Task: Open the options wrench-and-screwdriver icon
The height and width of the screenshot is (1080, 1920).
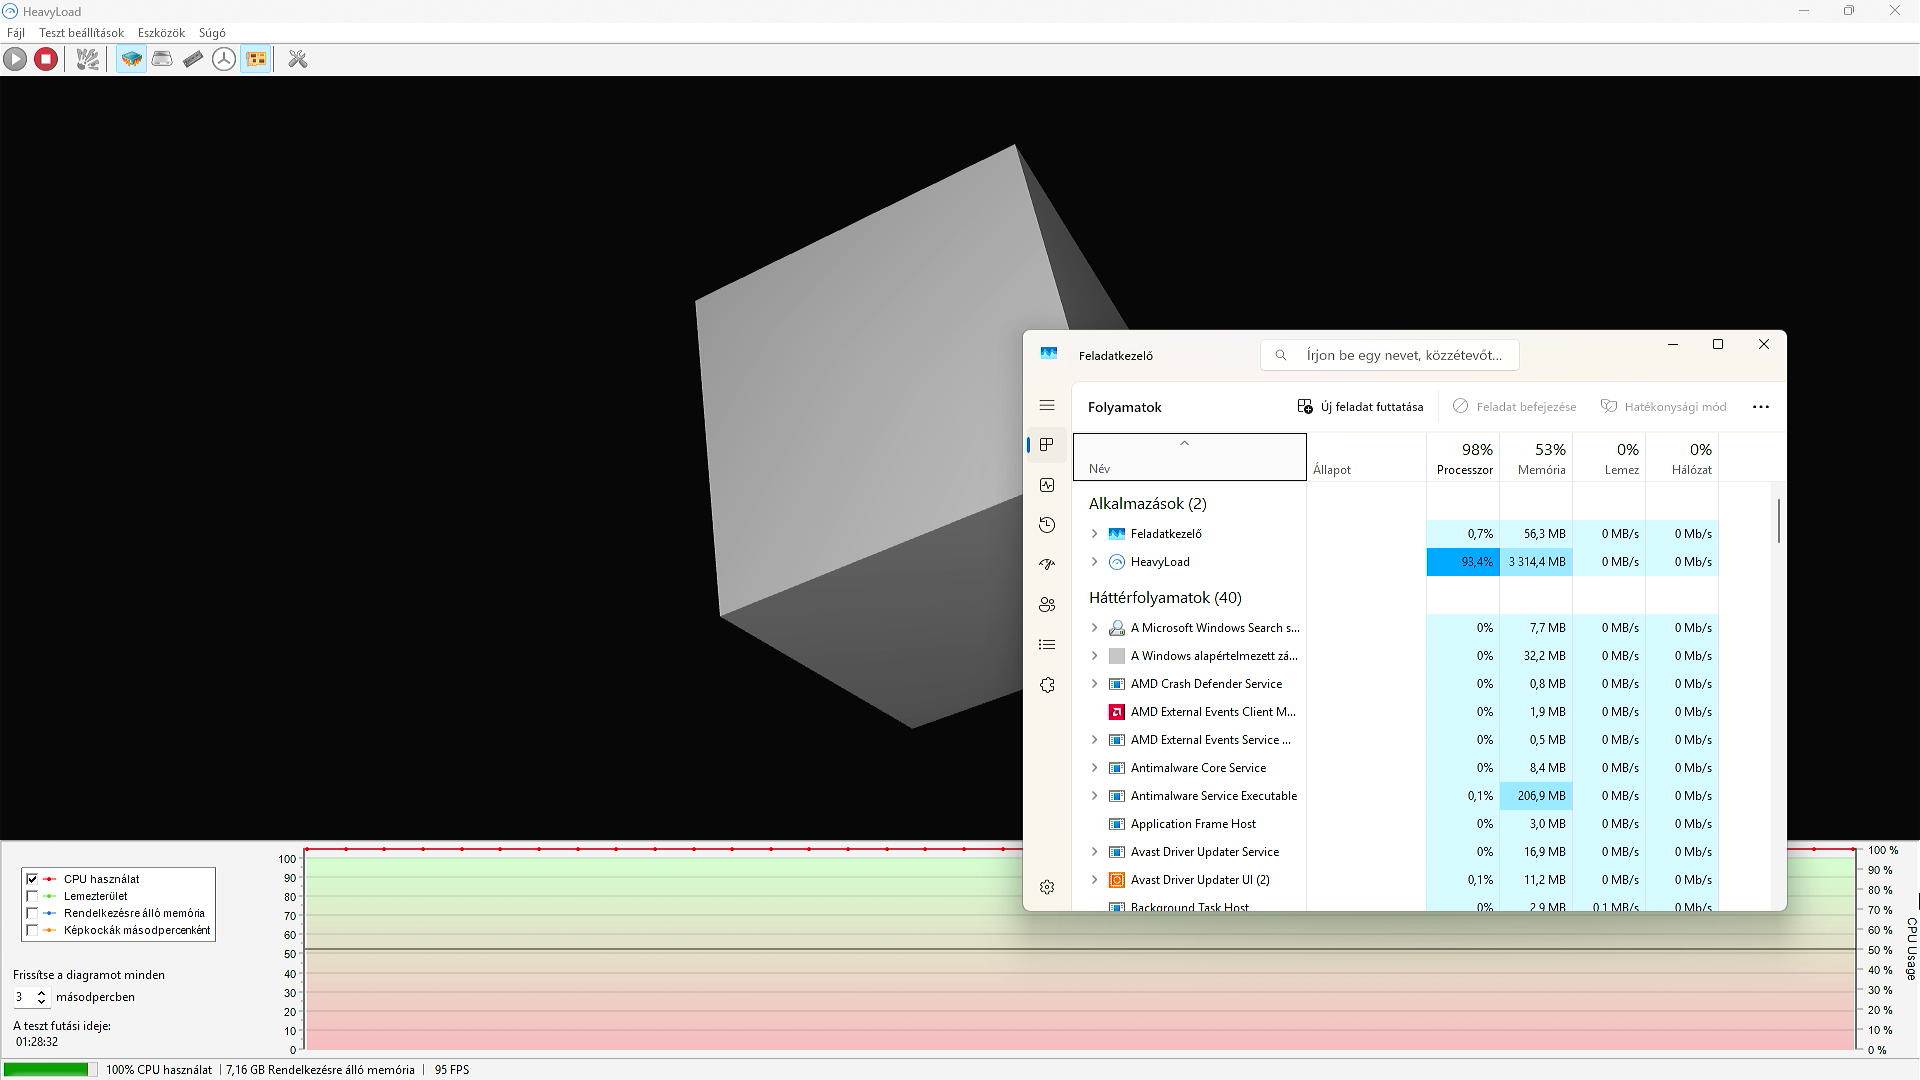Action: pyautogui.click(x=297, y=59)
